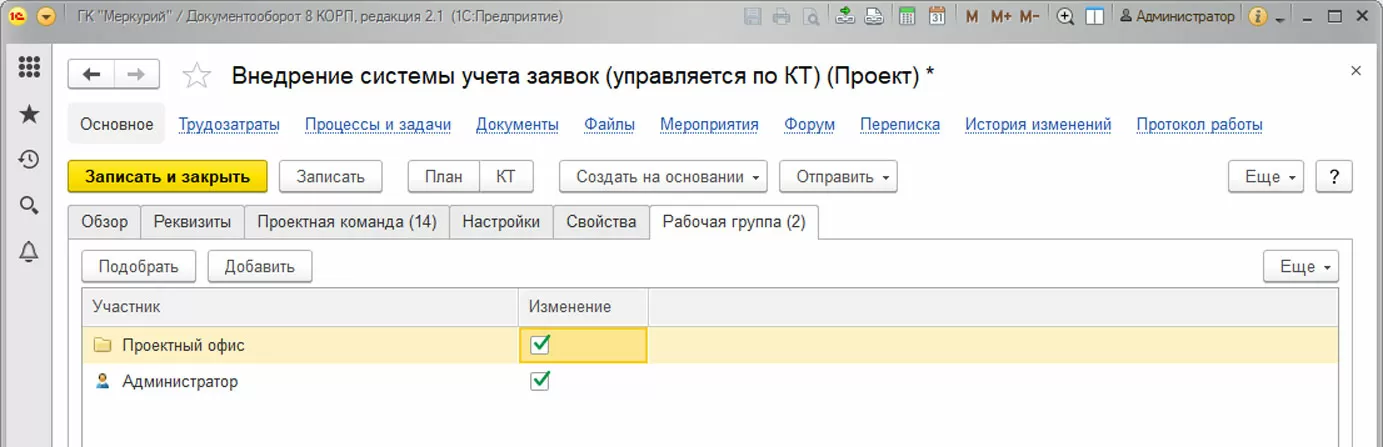Open the calculator icon in title bar

click(x=907, y=17)
